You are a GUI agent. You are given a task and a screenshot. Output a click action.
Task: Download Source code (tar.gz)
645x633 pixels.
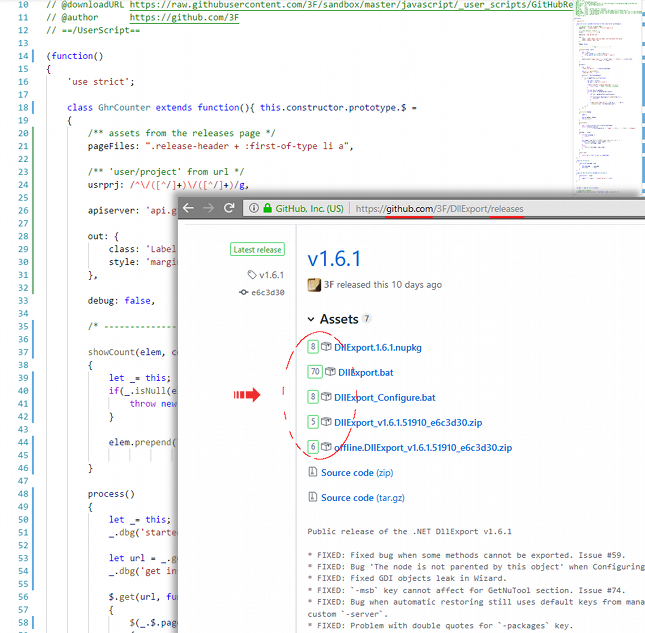click(x=362, y=498)
